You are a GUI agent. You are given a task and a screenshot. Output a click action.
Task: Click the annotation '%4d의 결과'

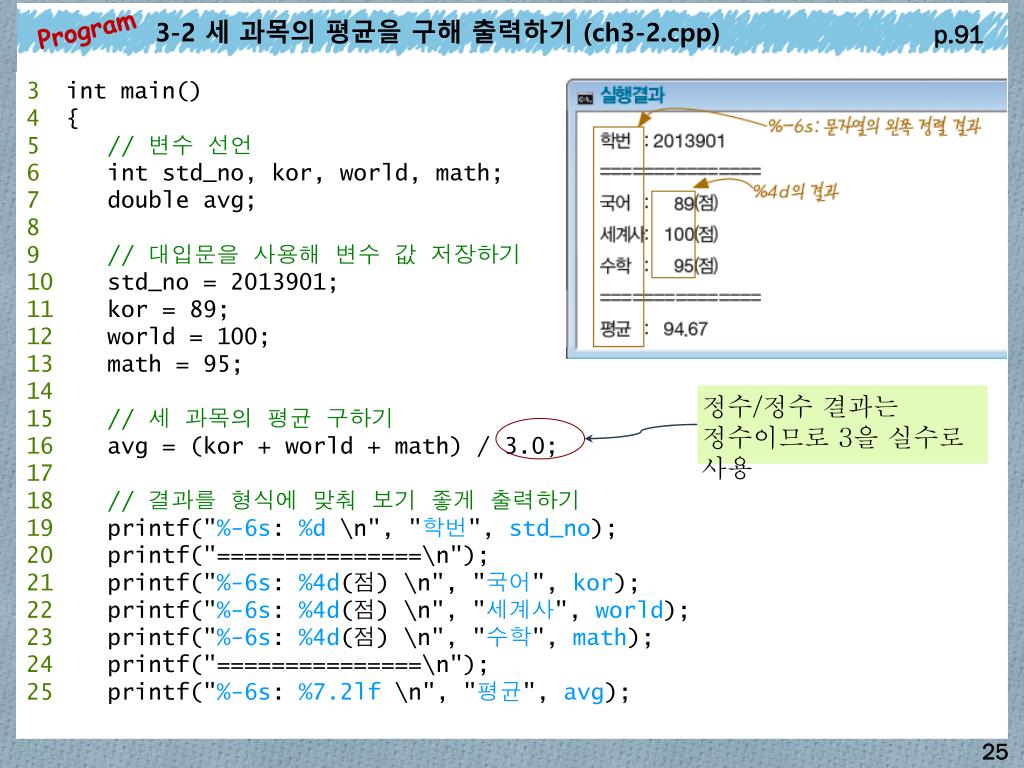796,191
